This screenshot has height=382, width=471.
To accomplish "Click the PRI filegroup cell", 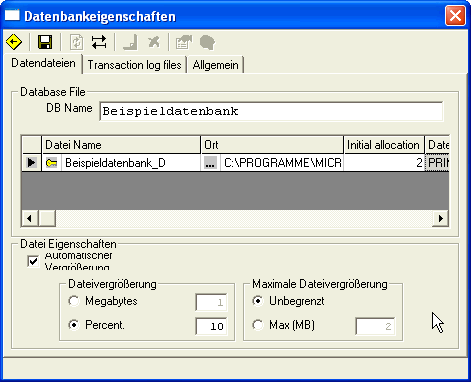I will click(437, 163).
